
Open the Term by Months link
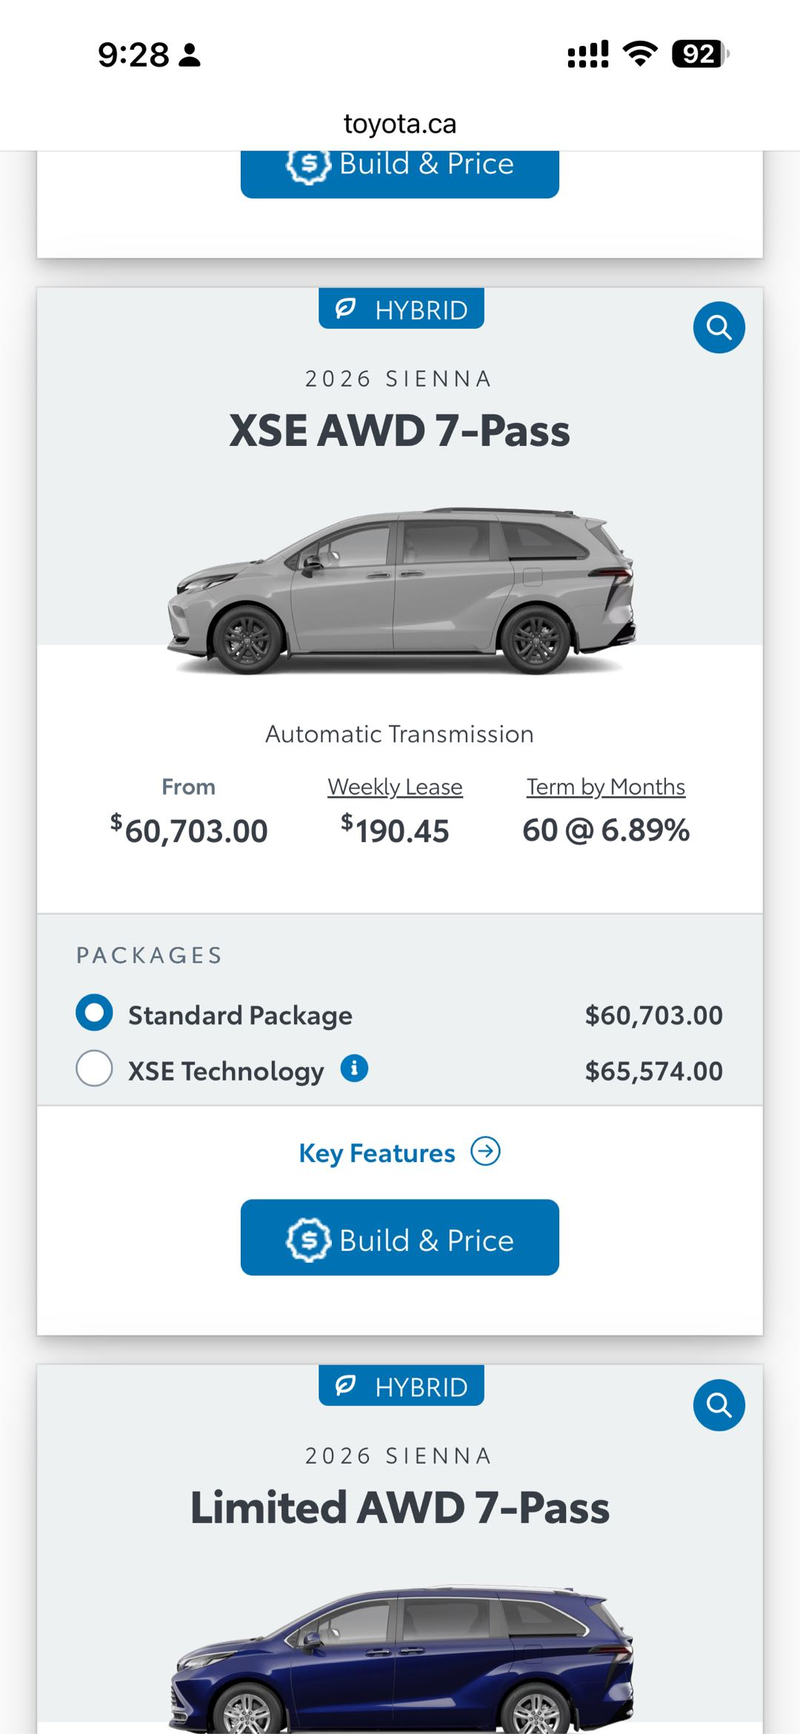606,787
